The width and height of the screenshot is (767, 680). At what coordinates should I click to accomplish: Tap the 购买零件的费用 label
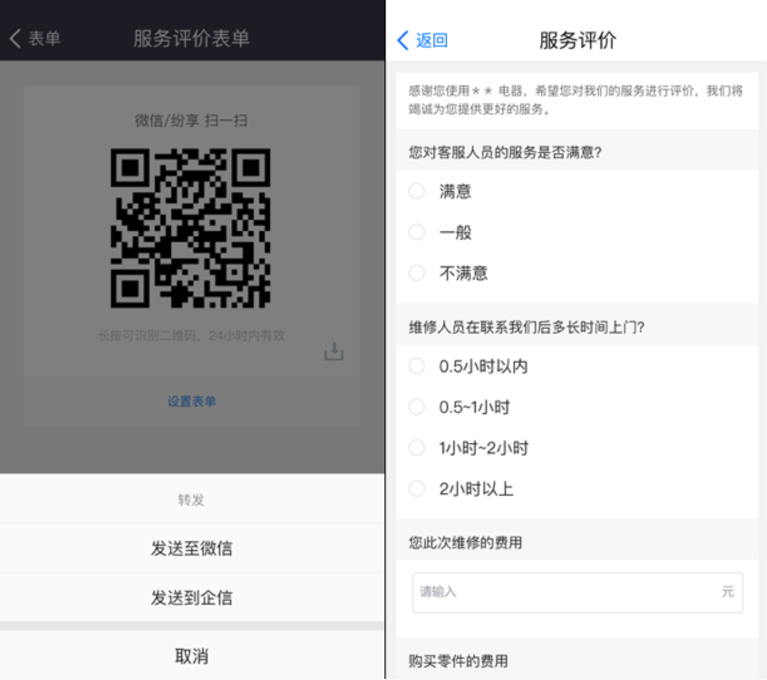[458, 661]
